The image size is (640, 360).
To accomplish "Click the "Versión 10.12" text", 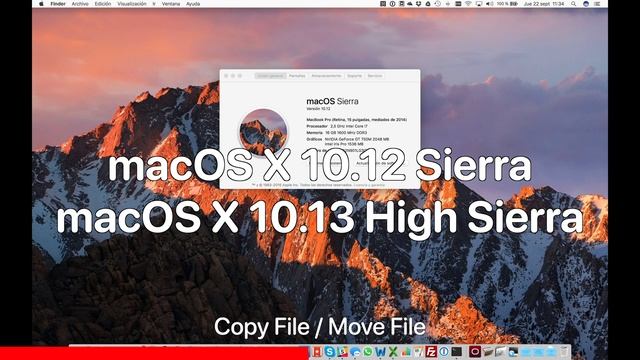I will [x=318, y=109].
